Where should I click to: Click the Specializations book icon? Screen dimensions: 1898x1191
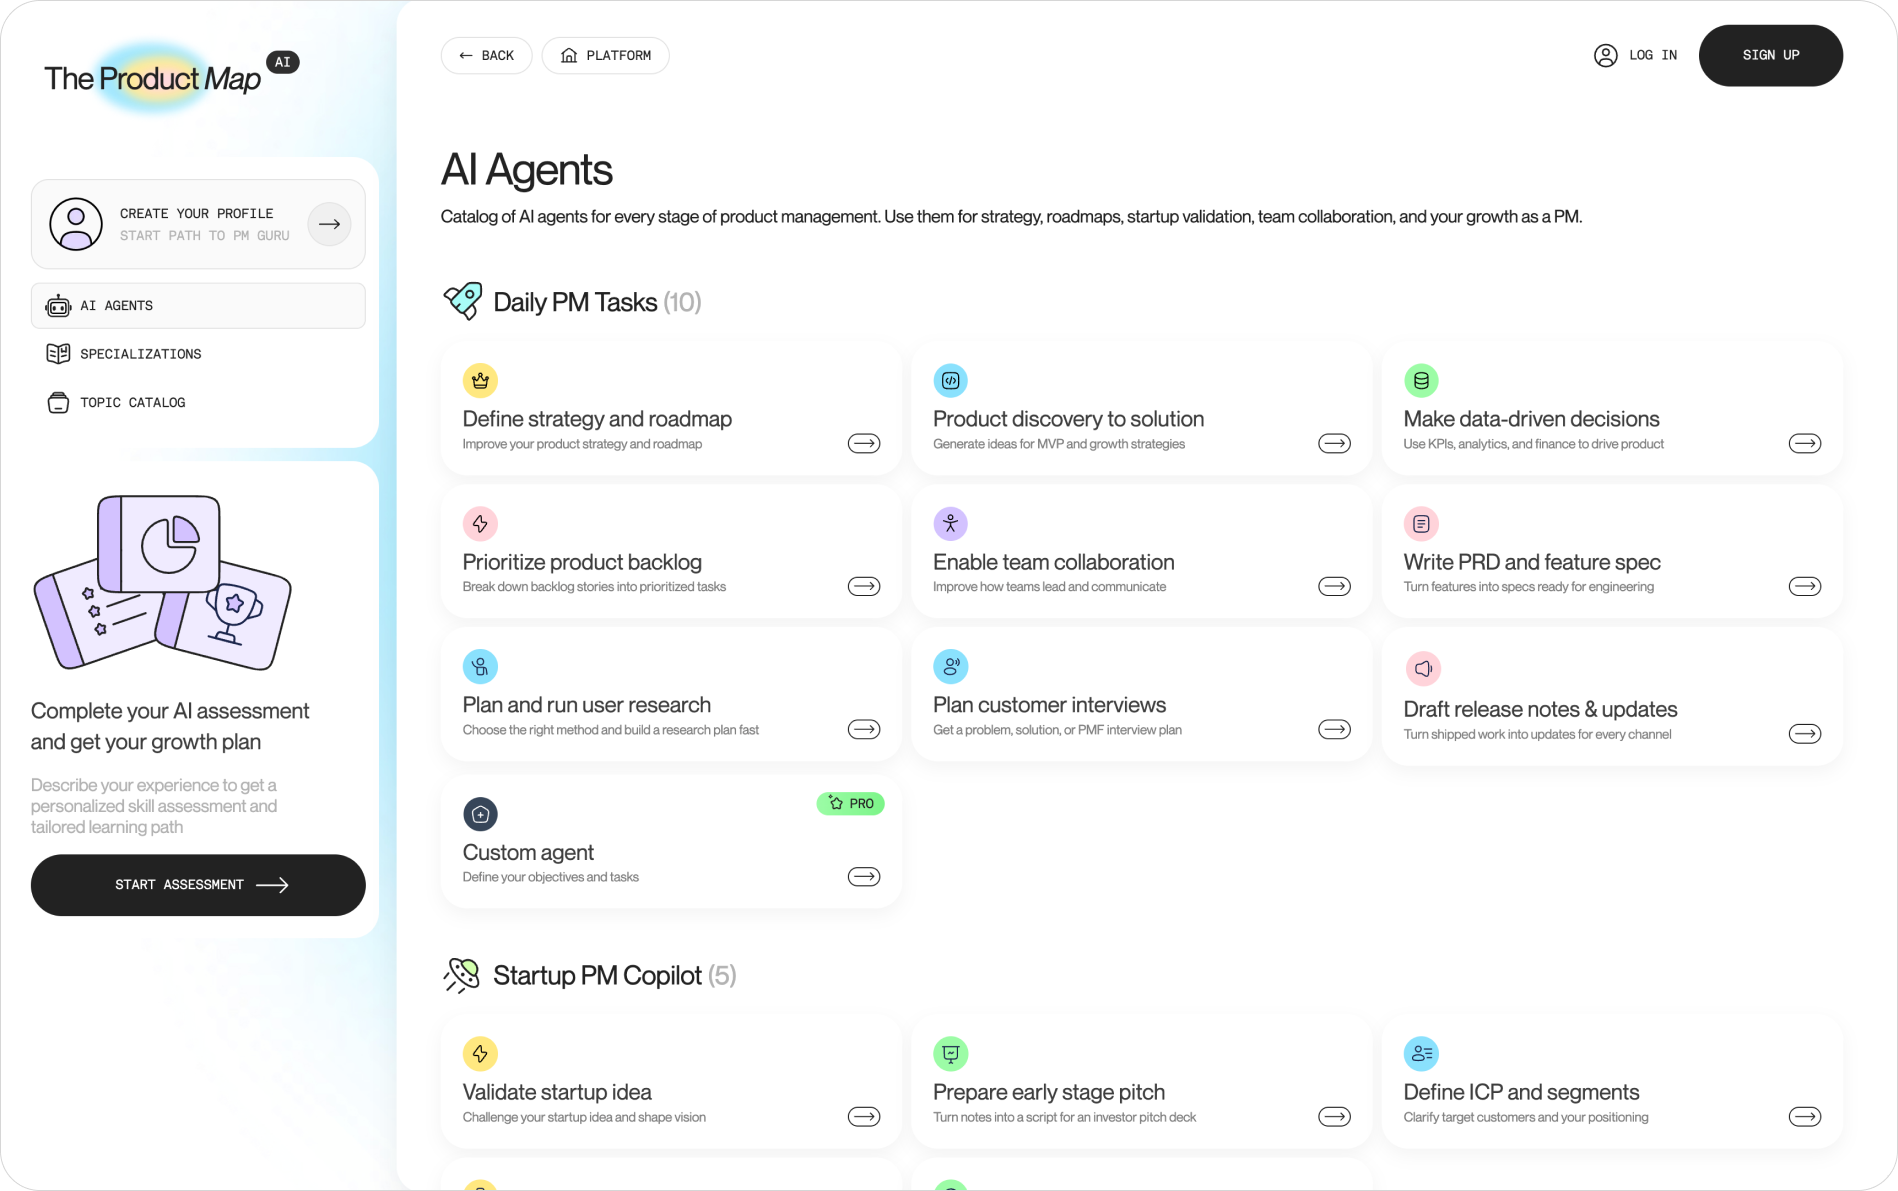click(58, 354)
